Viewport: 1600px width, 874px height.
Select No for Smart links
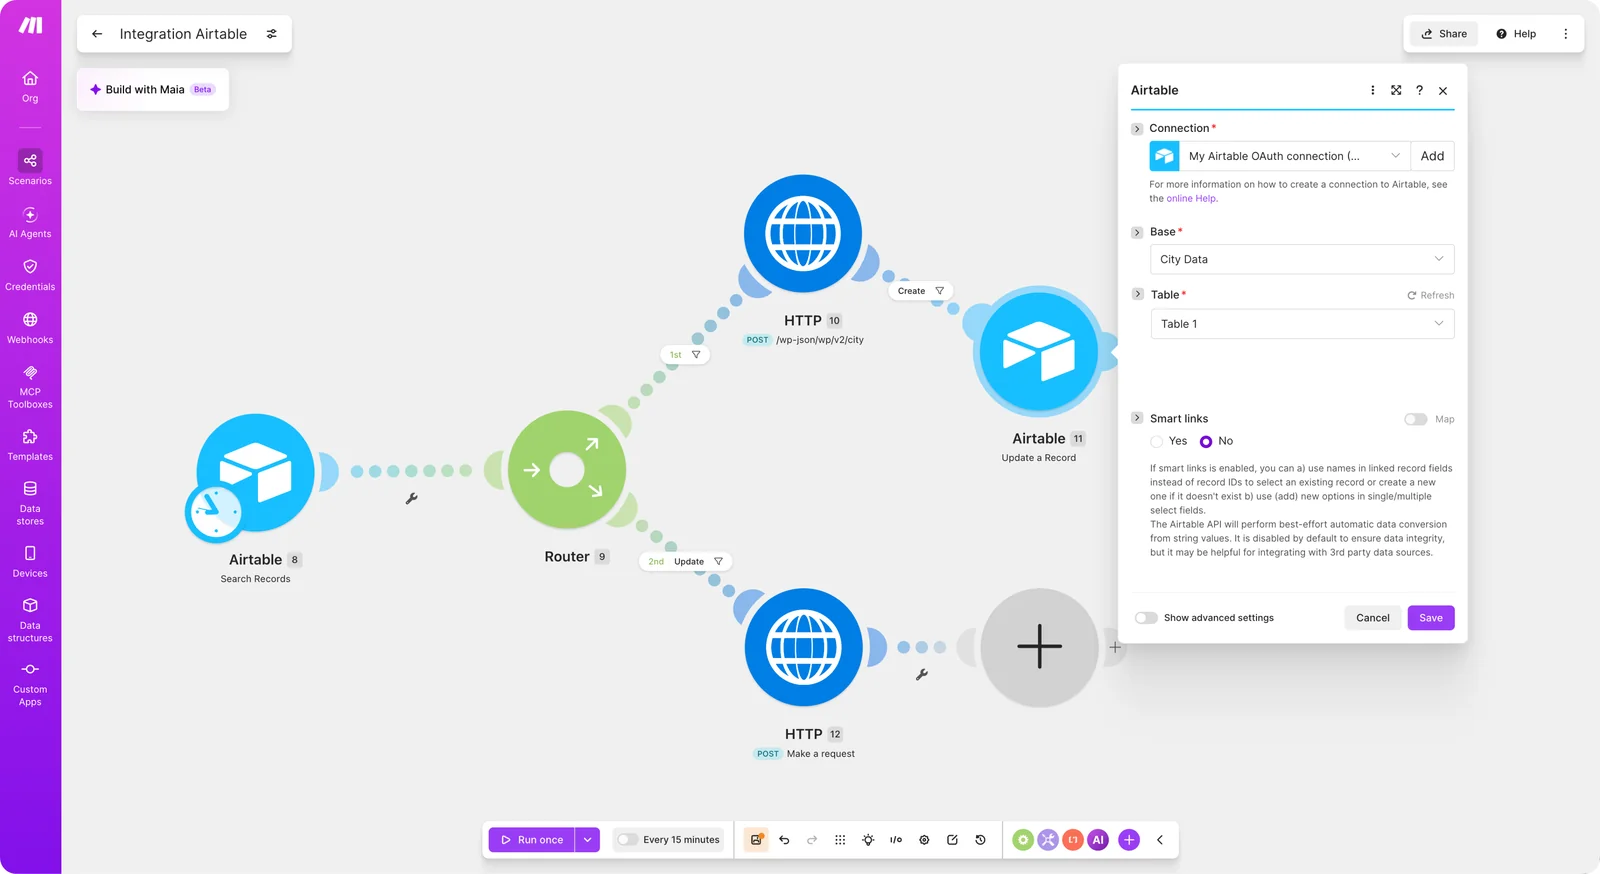1206,441
